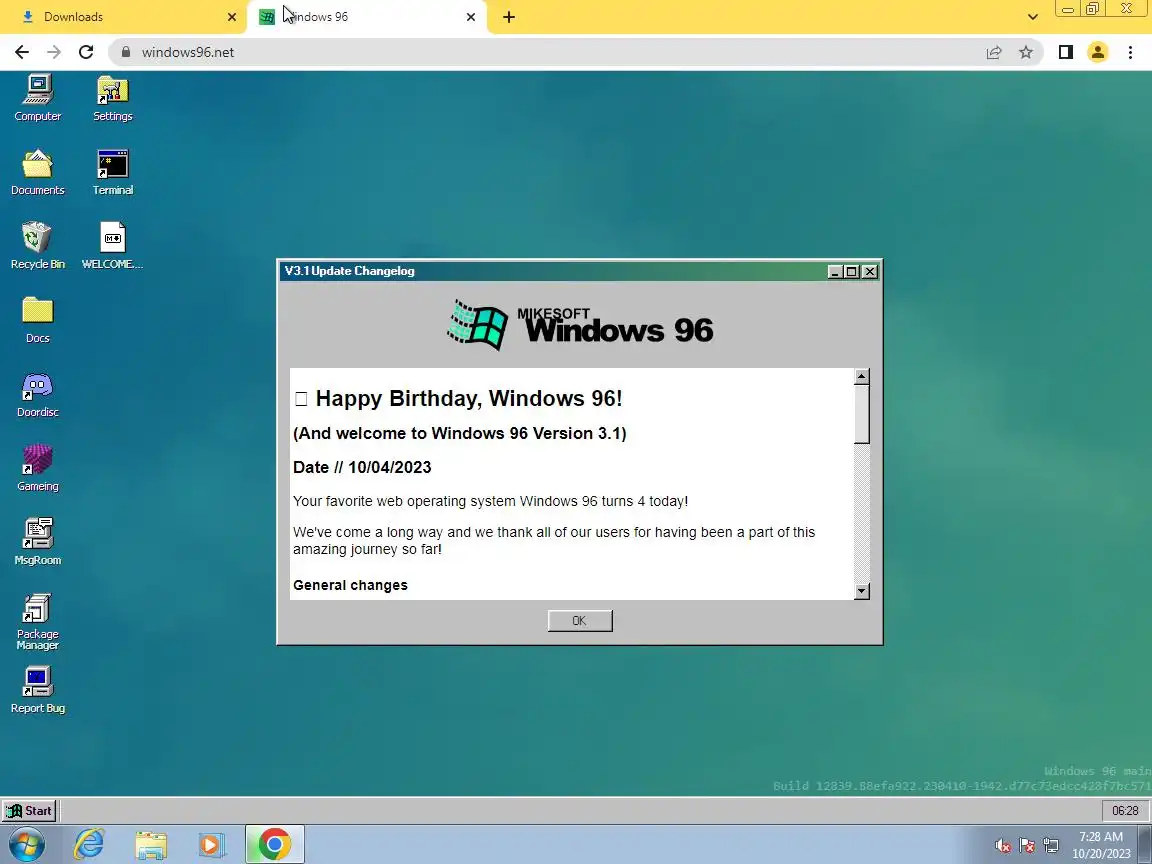This screenshot has width=1152, height=864.
Task: Open Windows Media Player from taskbar
Action: tap(212, 844)
